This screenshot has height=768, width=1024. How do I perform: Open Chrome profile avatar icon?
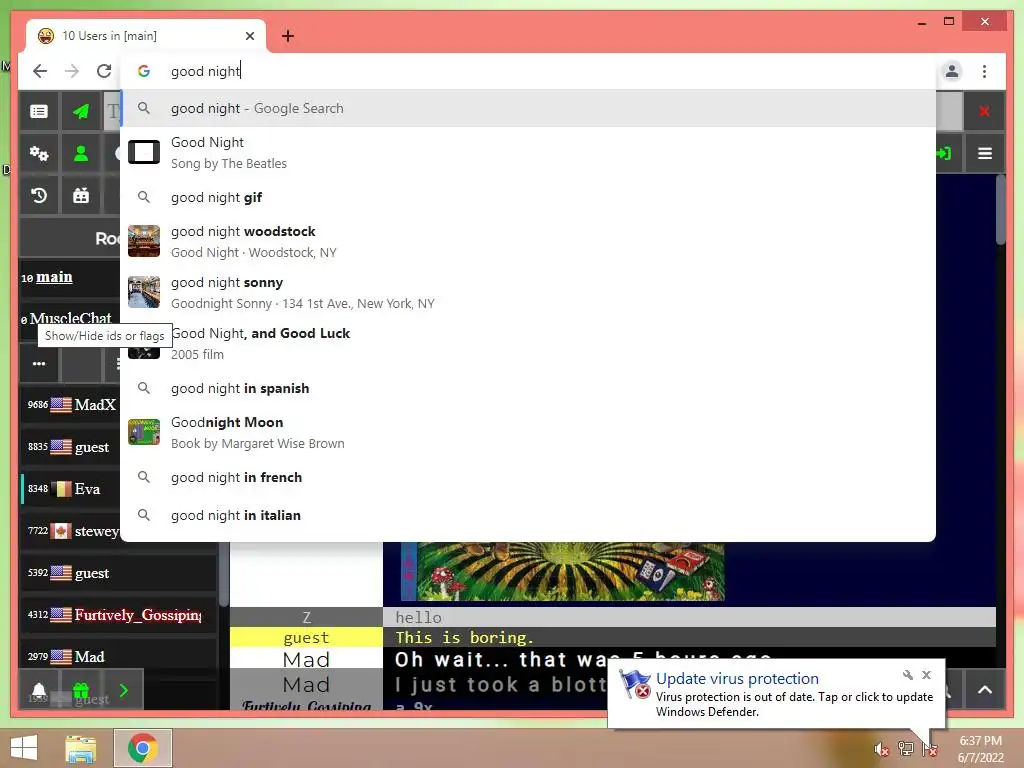coord(952,71)
